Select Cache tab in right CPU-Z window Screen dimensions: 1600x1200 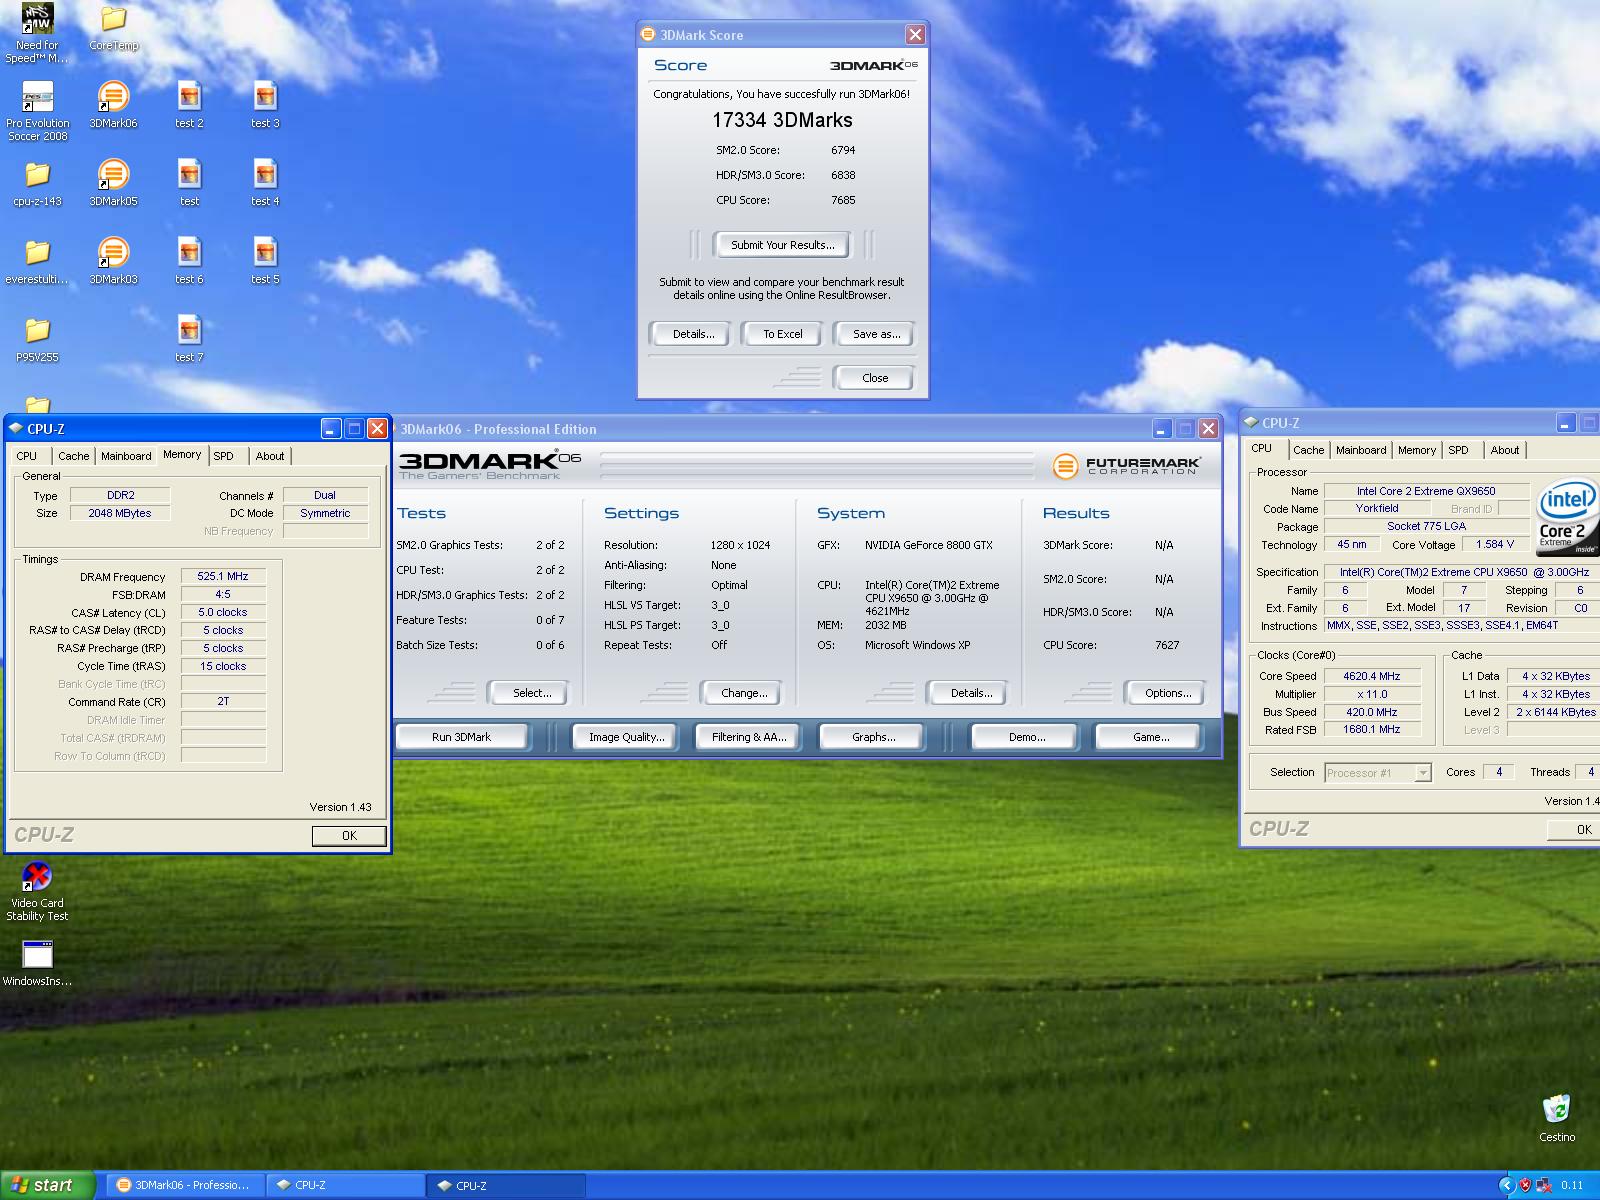click(1308, 450)
